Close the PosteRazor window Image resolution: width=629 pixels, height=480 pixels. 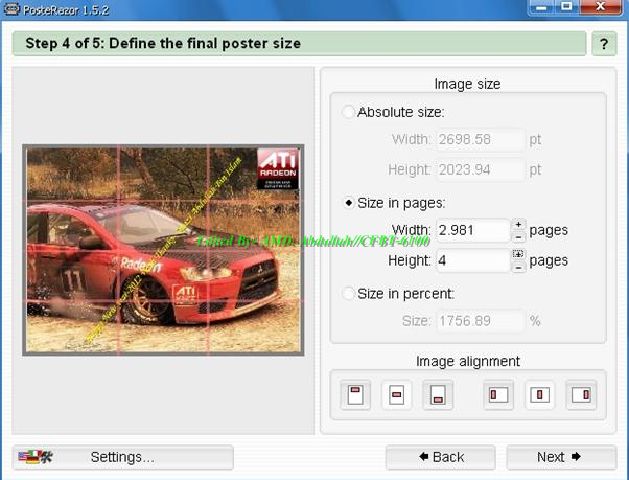click(x=601, y=7)
